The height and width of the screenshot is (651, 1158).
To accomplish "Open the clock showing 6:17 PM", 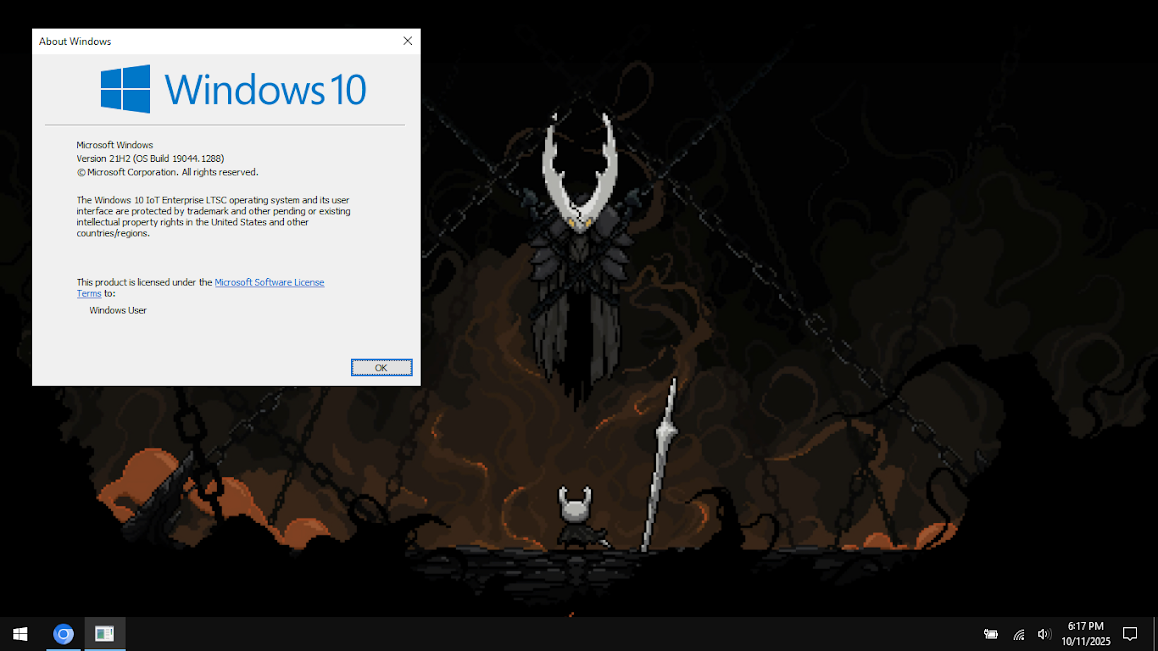I will 1086,634.
